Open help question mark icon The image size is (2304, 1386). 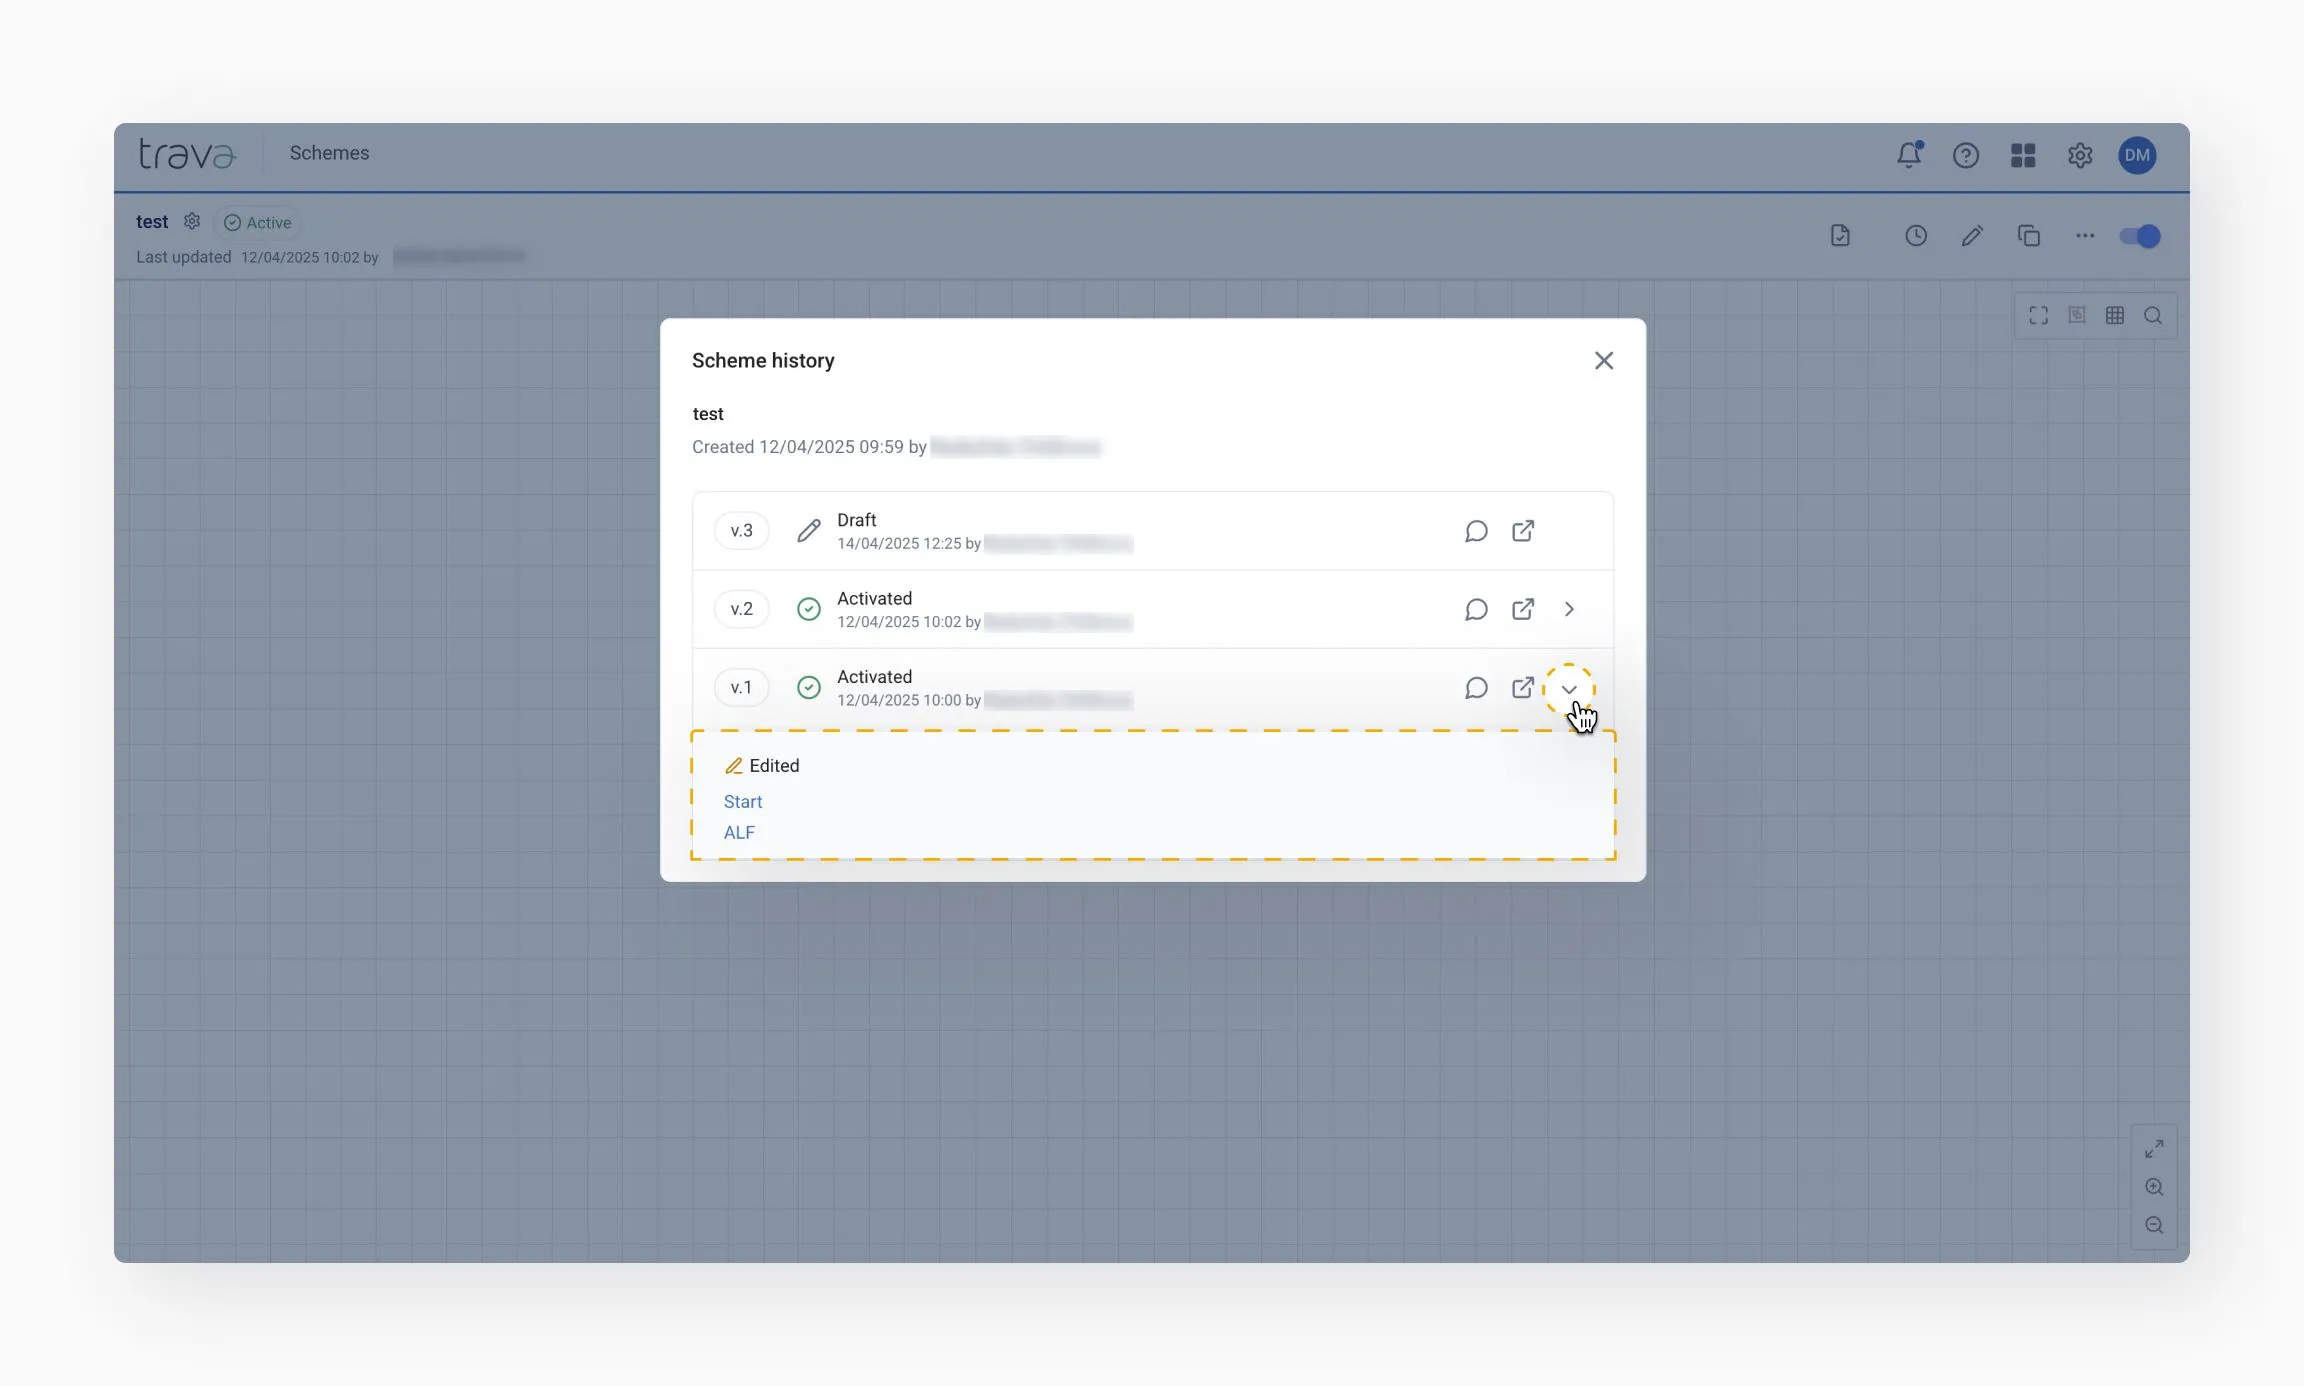(1966, 155)
